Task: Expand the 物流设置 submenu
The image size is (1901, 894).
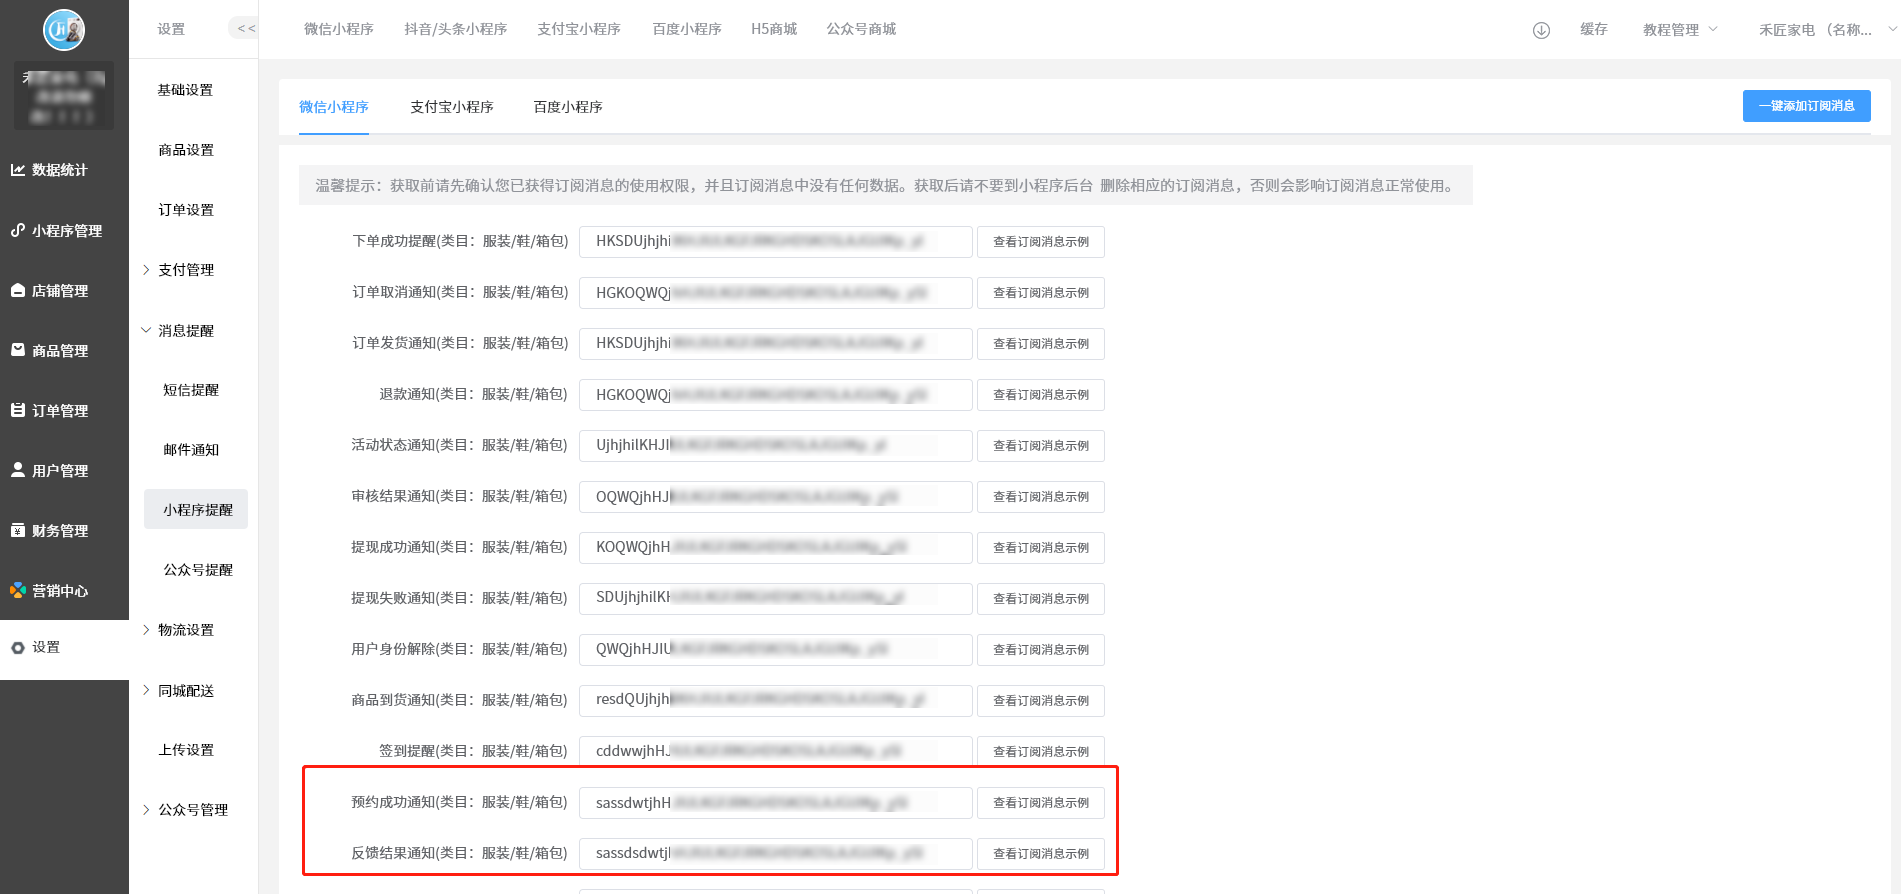Action: [x=146, y=630]
